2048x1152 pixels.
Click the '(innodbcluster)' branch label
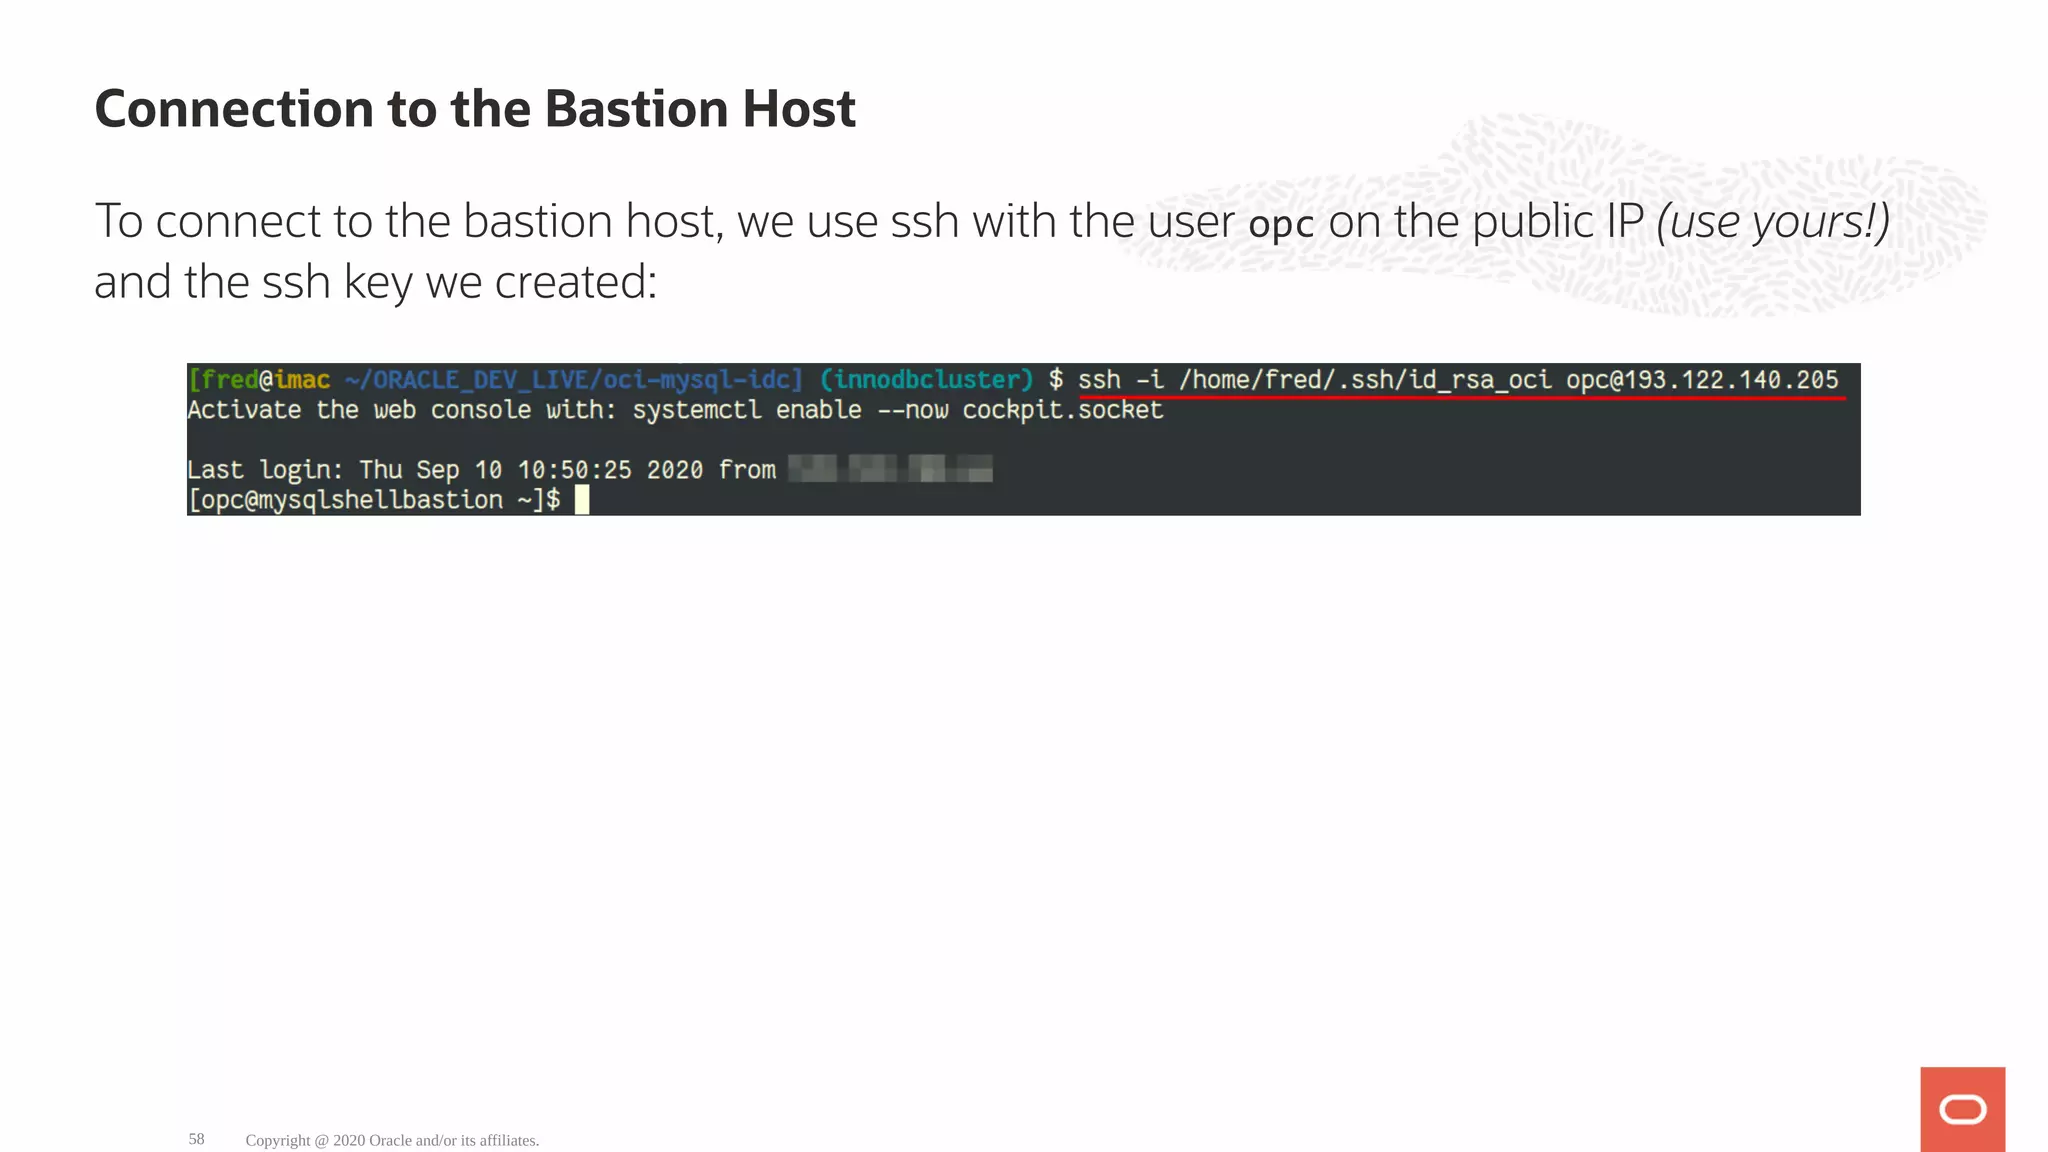coord(926,380)
